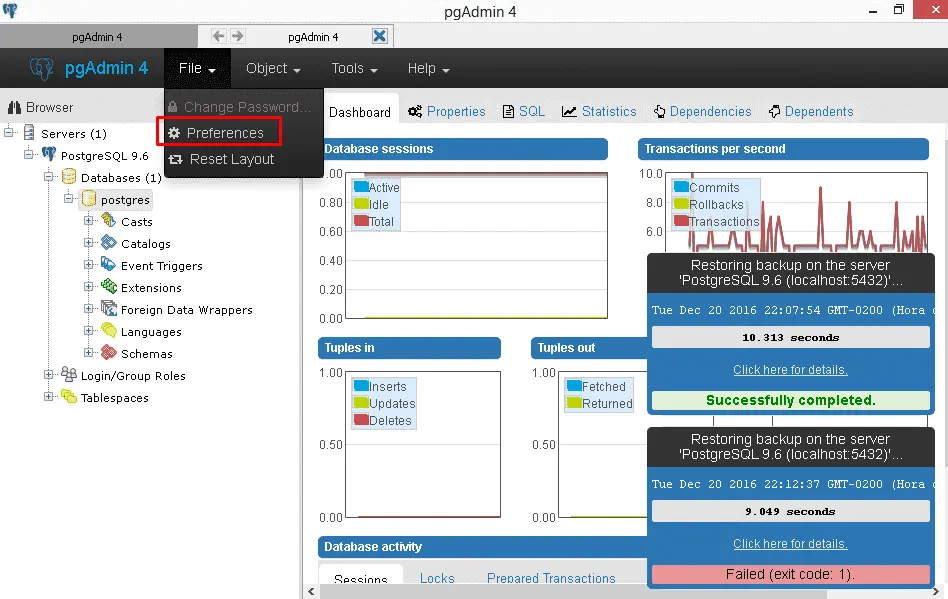Viewport: 948px width, 599px height.
Task: Expand the Login/Group Roles node
Action: tap(48, 375)
